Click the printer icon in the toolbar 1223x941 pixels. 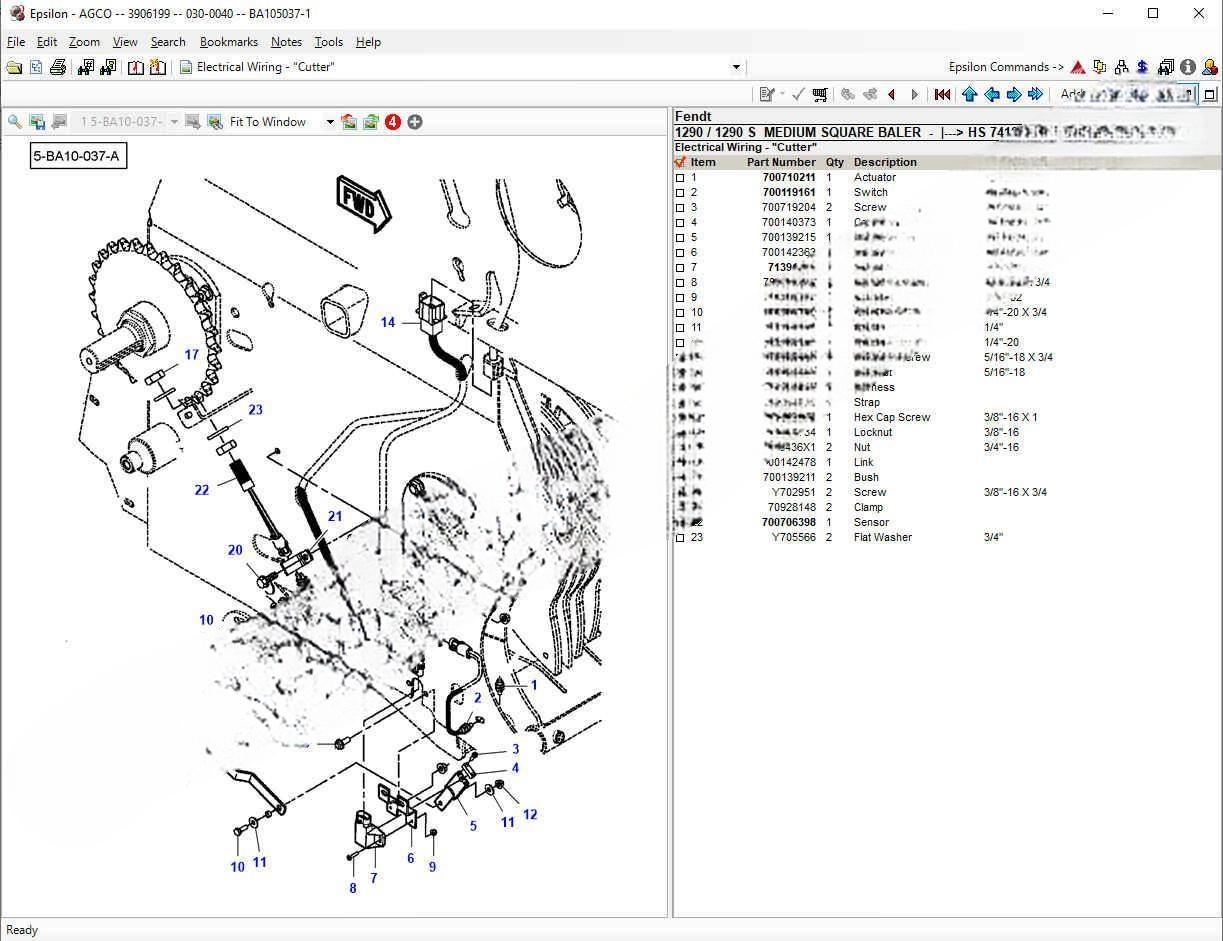point(58,67)
